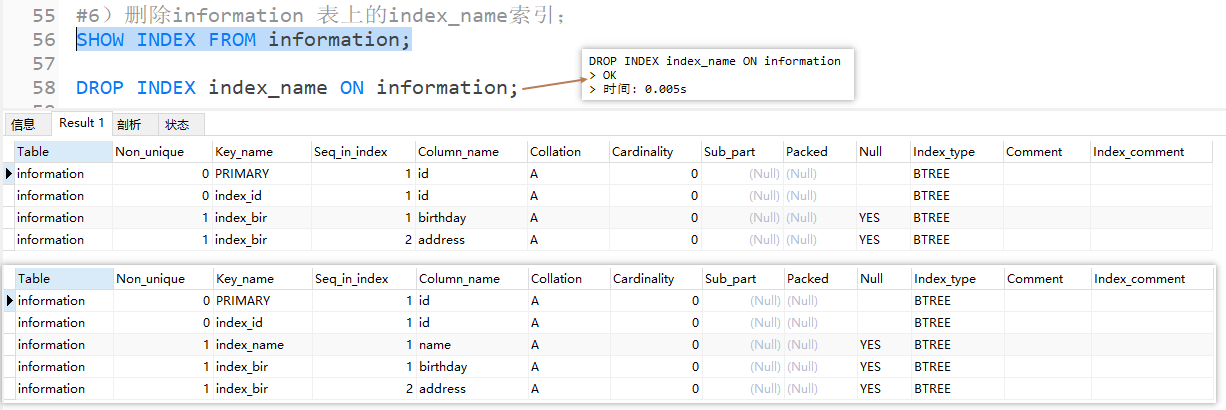Click the current-row arrow marker in upper grid
Image resolution: width=1226 pixels, height=410 pixels.
coord(10,174)
